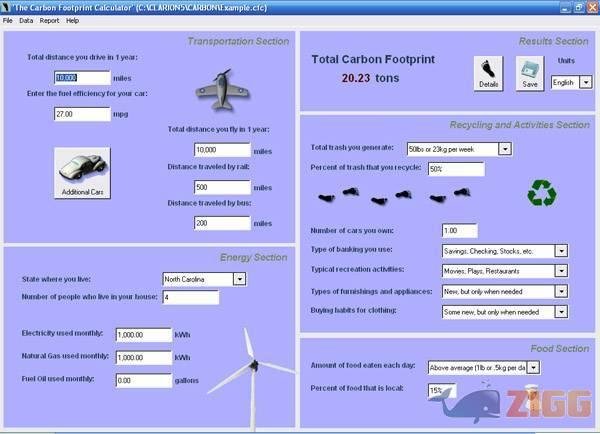Image resolution: width=600 pixels, height=434 pixels.
Task: Expand the total trash generated dropdown
Action: pyautogui.click(x=504, y=148)
